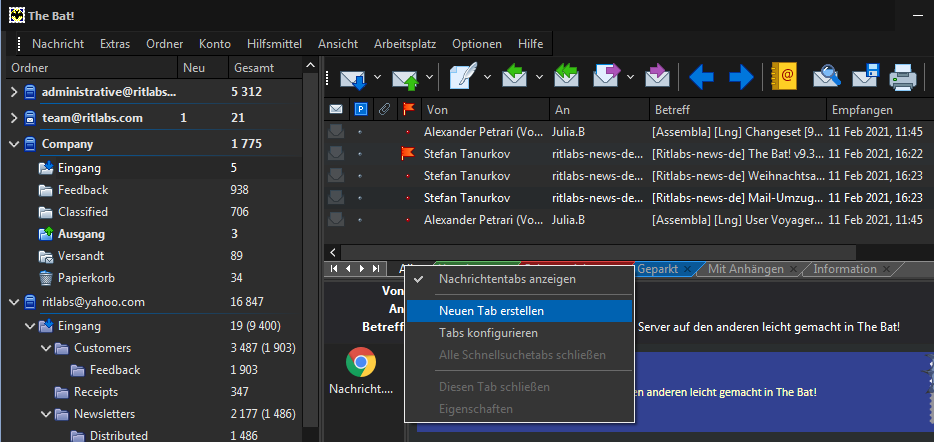Open dropdown next to reply icon
Image resolution: width=934 pixels, height=442 pixels.
click(540, 77)
